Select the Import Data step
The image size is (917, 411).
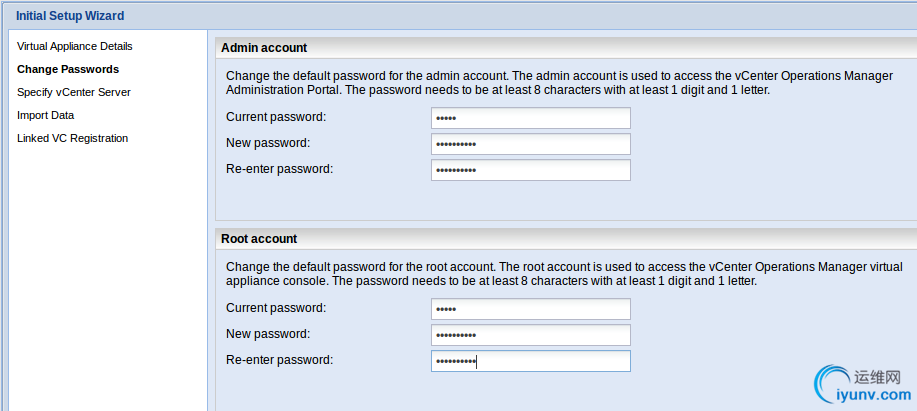click(x=46, y=115)
